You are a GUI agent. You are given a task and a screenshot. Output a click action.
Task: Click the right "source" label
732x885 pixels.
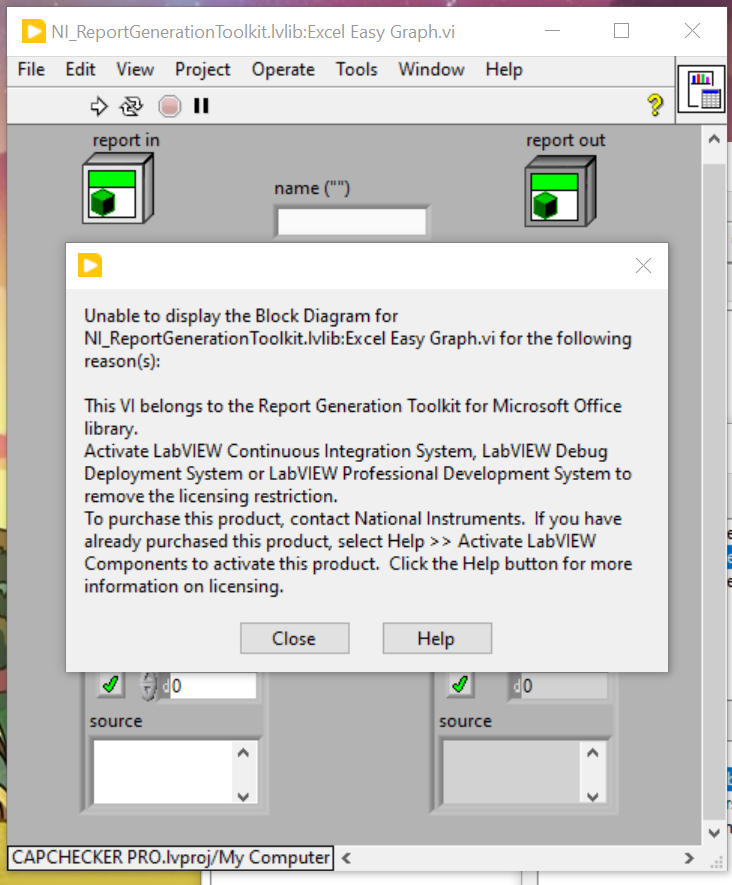[x=466, y=721]
